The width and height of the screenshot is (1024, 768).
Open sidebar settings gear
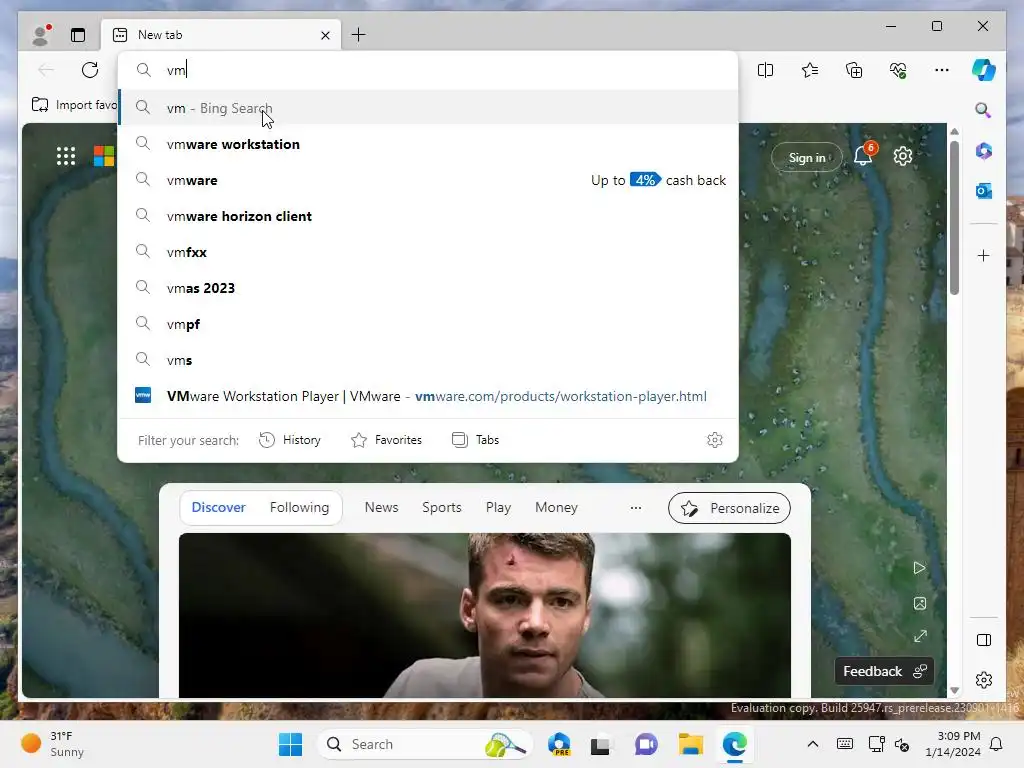coord(984,680)
